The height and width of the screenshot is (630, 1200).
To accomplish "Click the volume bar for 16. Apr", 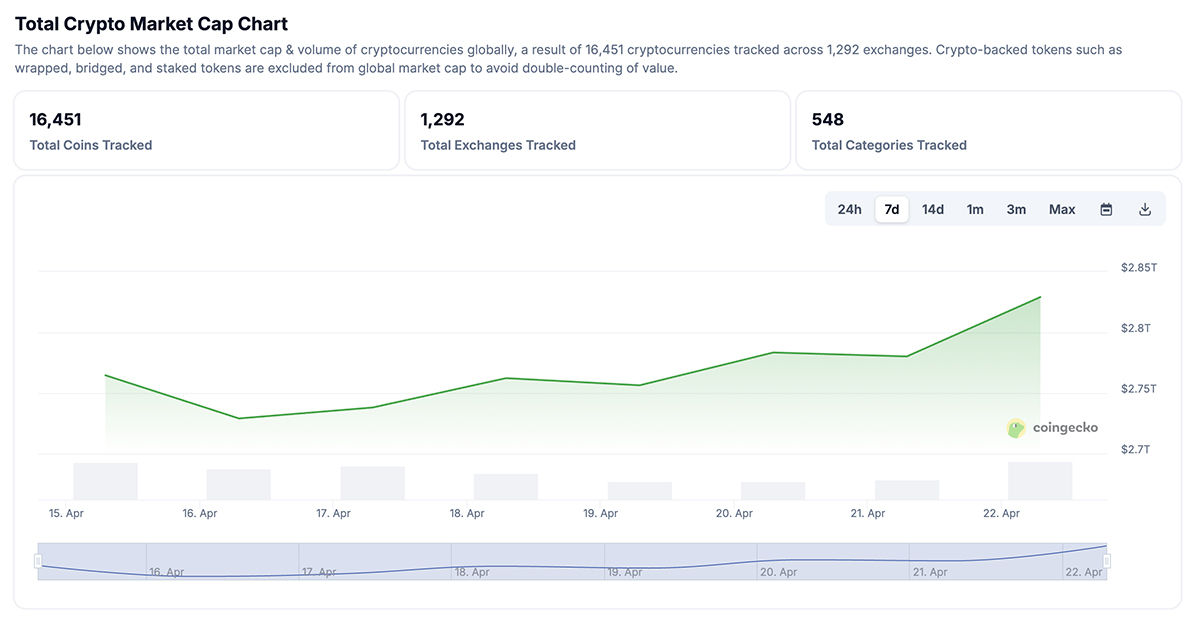I will pos(239,485).
